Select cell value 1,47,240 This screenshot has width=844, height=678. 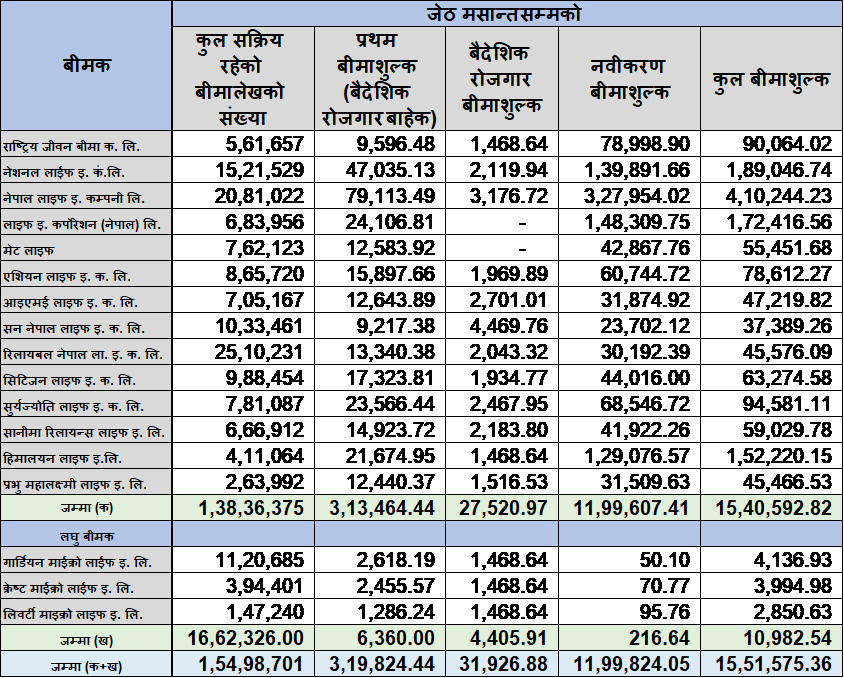(265, 612)
